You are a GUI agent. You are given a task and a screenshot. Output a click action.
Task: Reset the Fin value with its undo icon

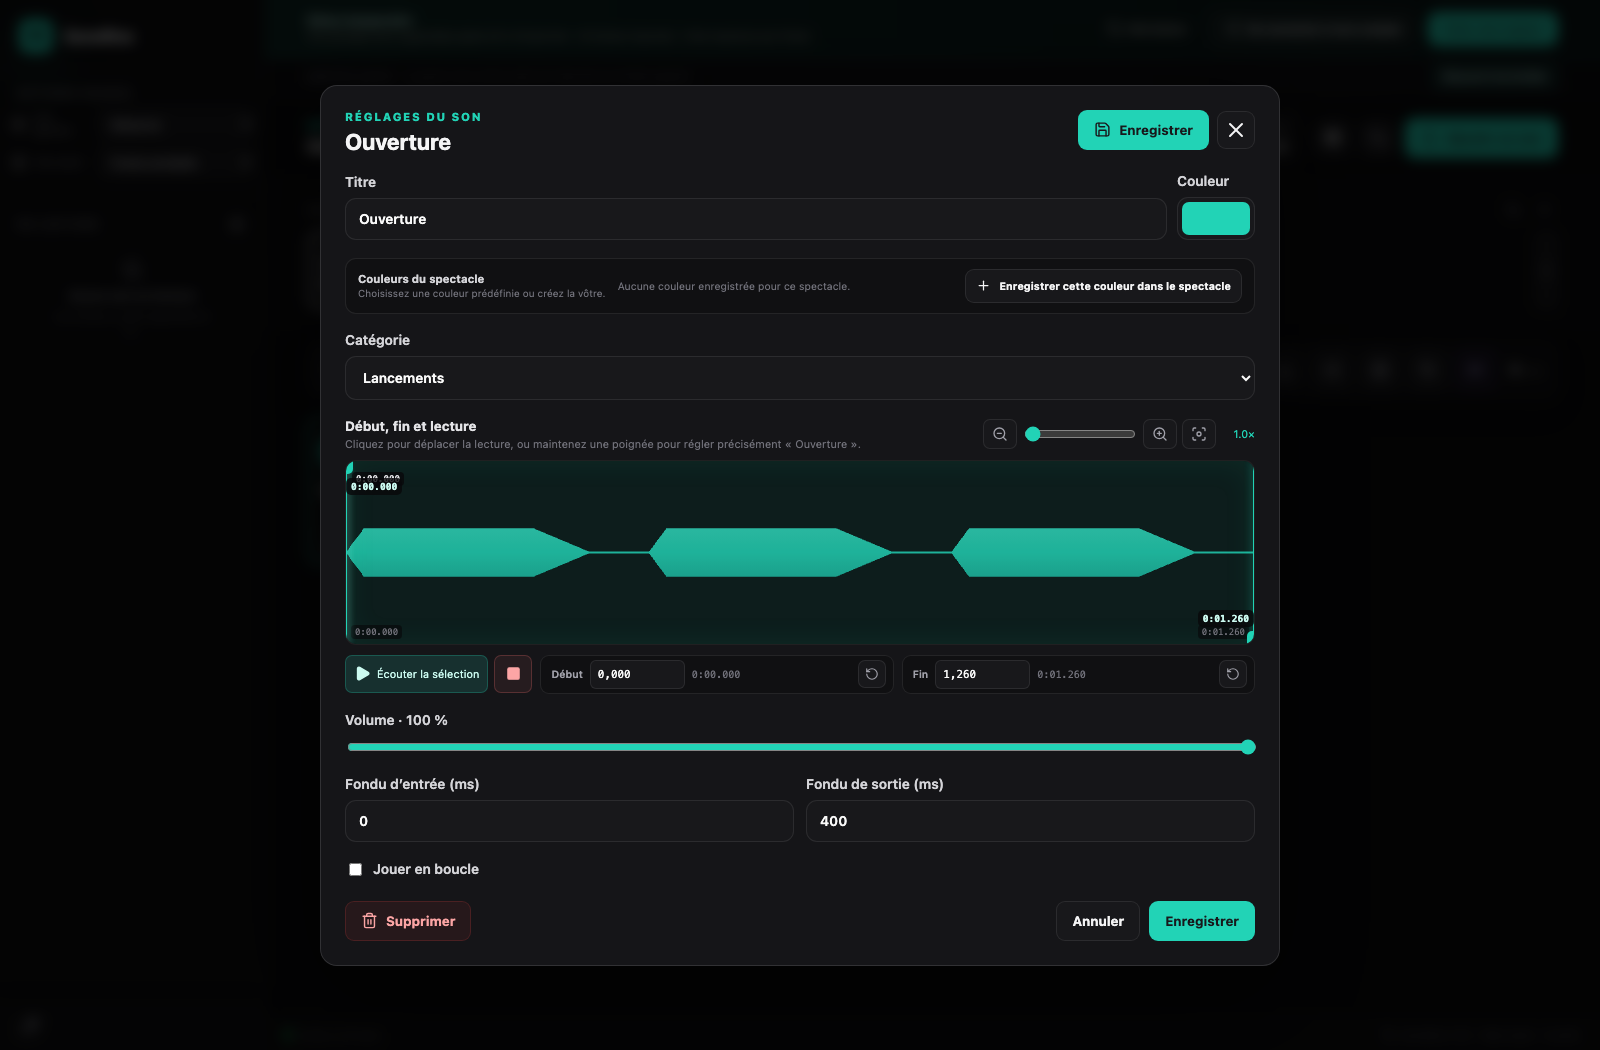[x=1233, y=674]
